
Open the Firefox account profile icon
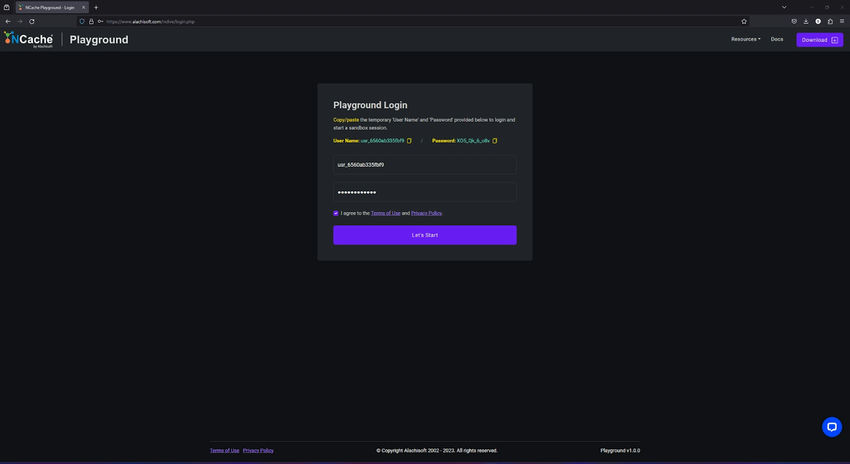pyautogui.click(x=818, y=22)
